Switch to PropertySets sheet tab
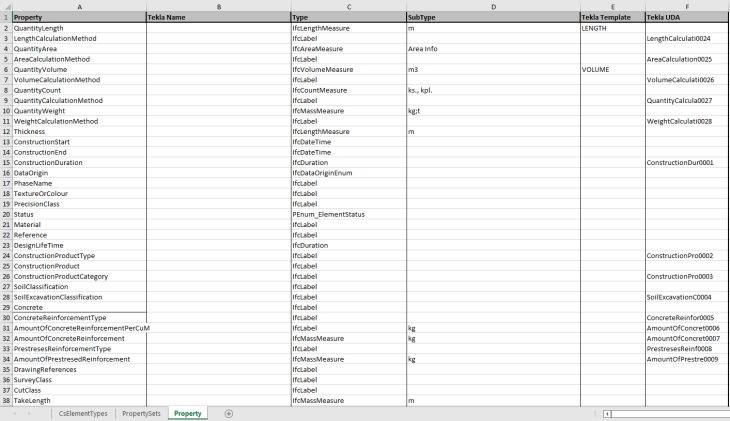The width and height of the screenshot is (730, 421). (x=141, y=414)
